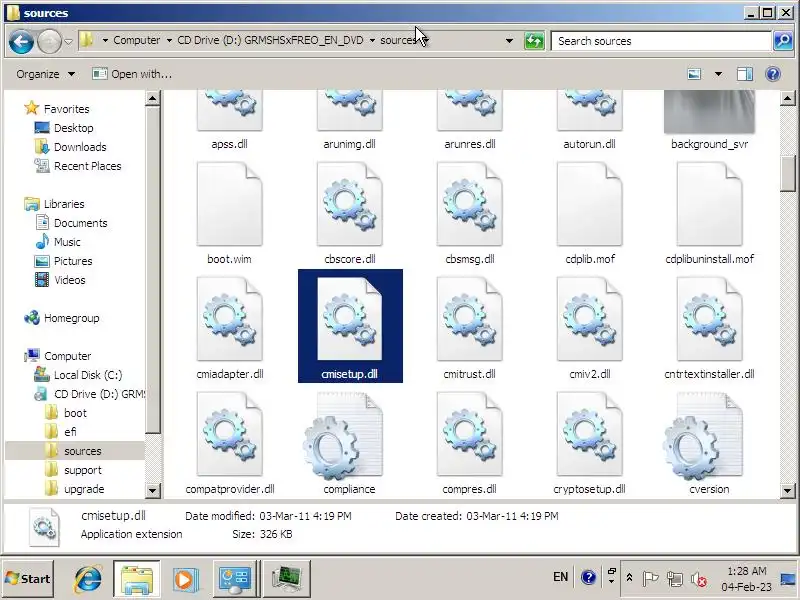Click the selected cmisetup.dll file icon
Viewport: 800px width, 600px height.
349,319
